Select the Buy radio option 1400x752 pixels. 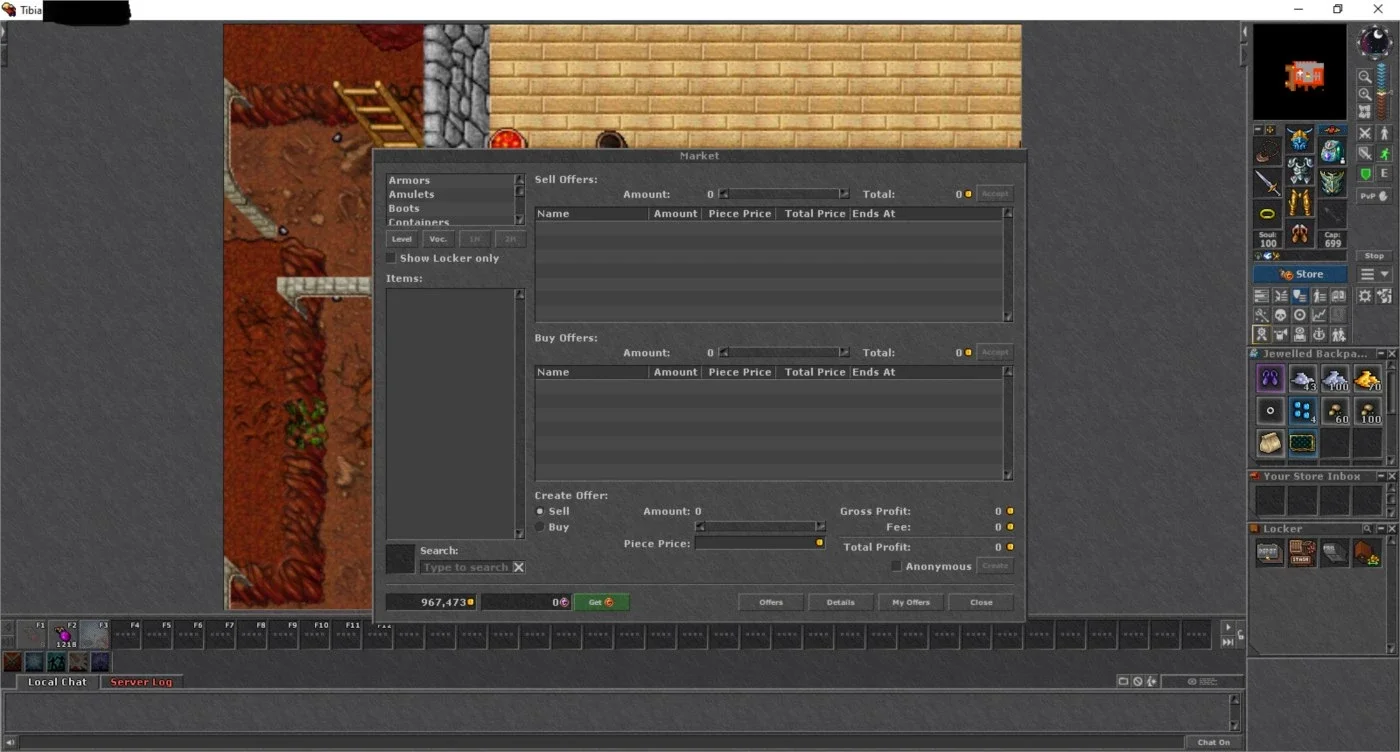pyautogui.click(x=541, y=527)
